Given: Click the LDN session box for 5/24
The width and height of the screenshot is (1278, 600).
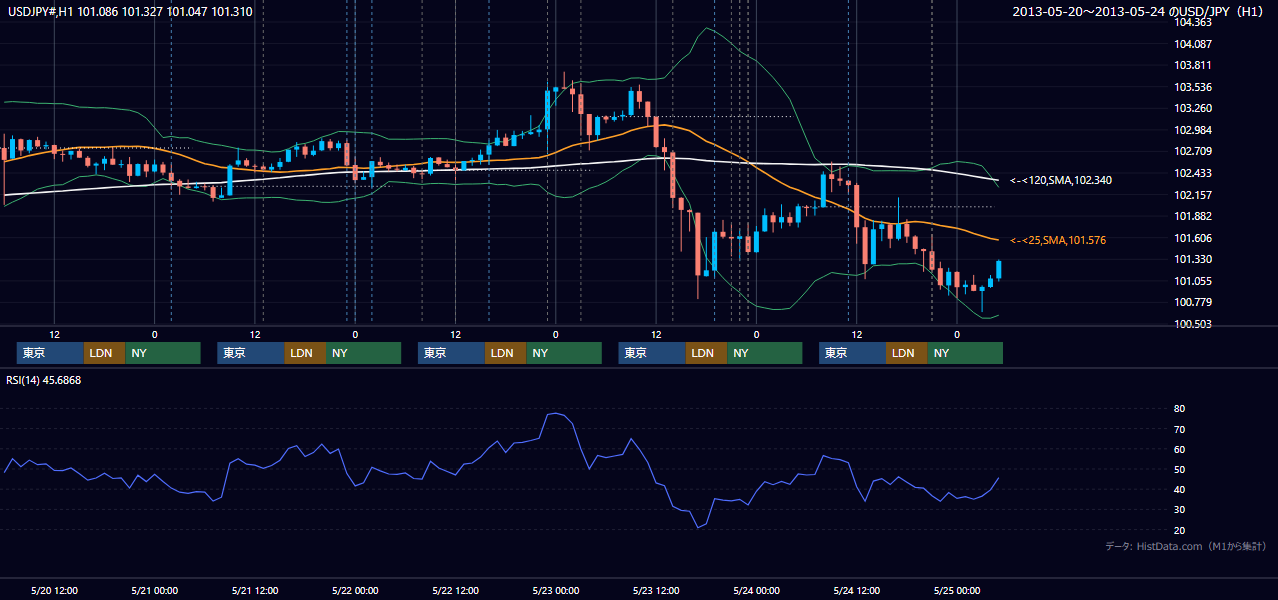Looking at the screenshot, I should pos(906,353).
